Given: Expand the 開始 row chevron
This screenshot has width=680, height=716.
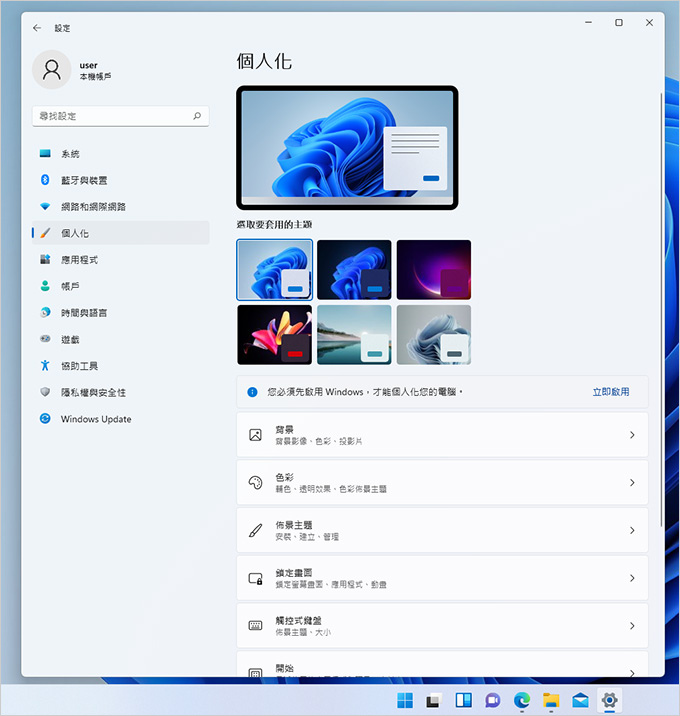Looking at the screenshot, I should pyautogui.click(x=632, y=673).
